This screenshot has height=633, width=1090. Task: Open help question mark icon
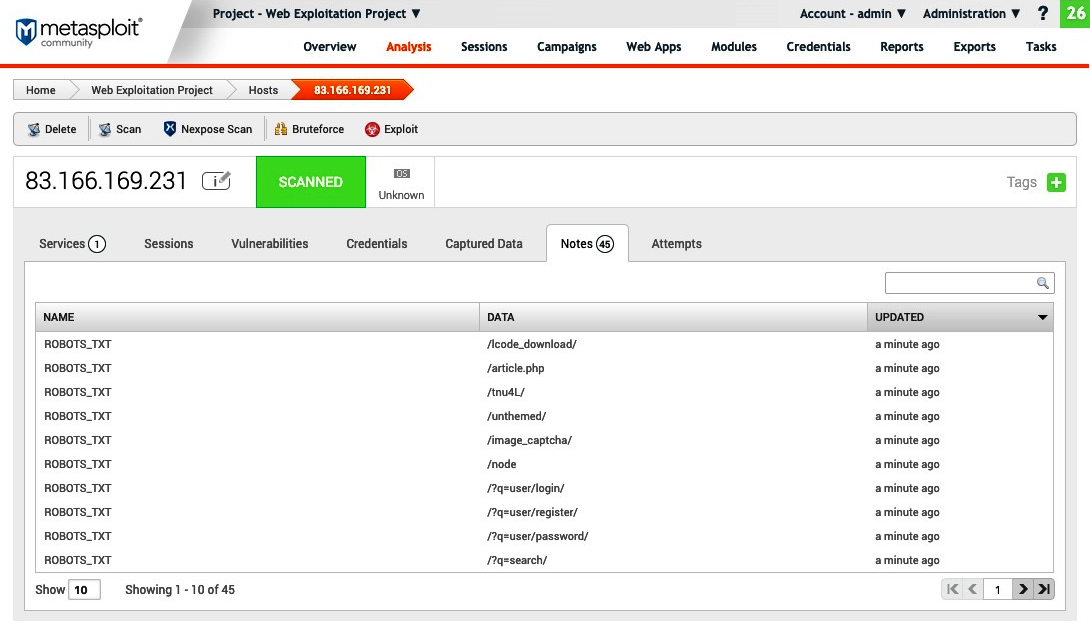1043,14
